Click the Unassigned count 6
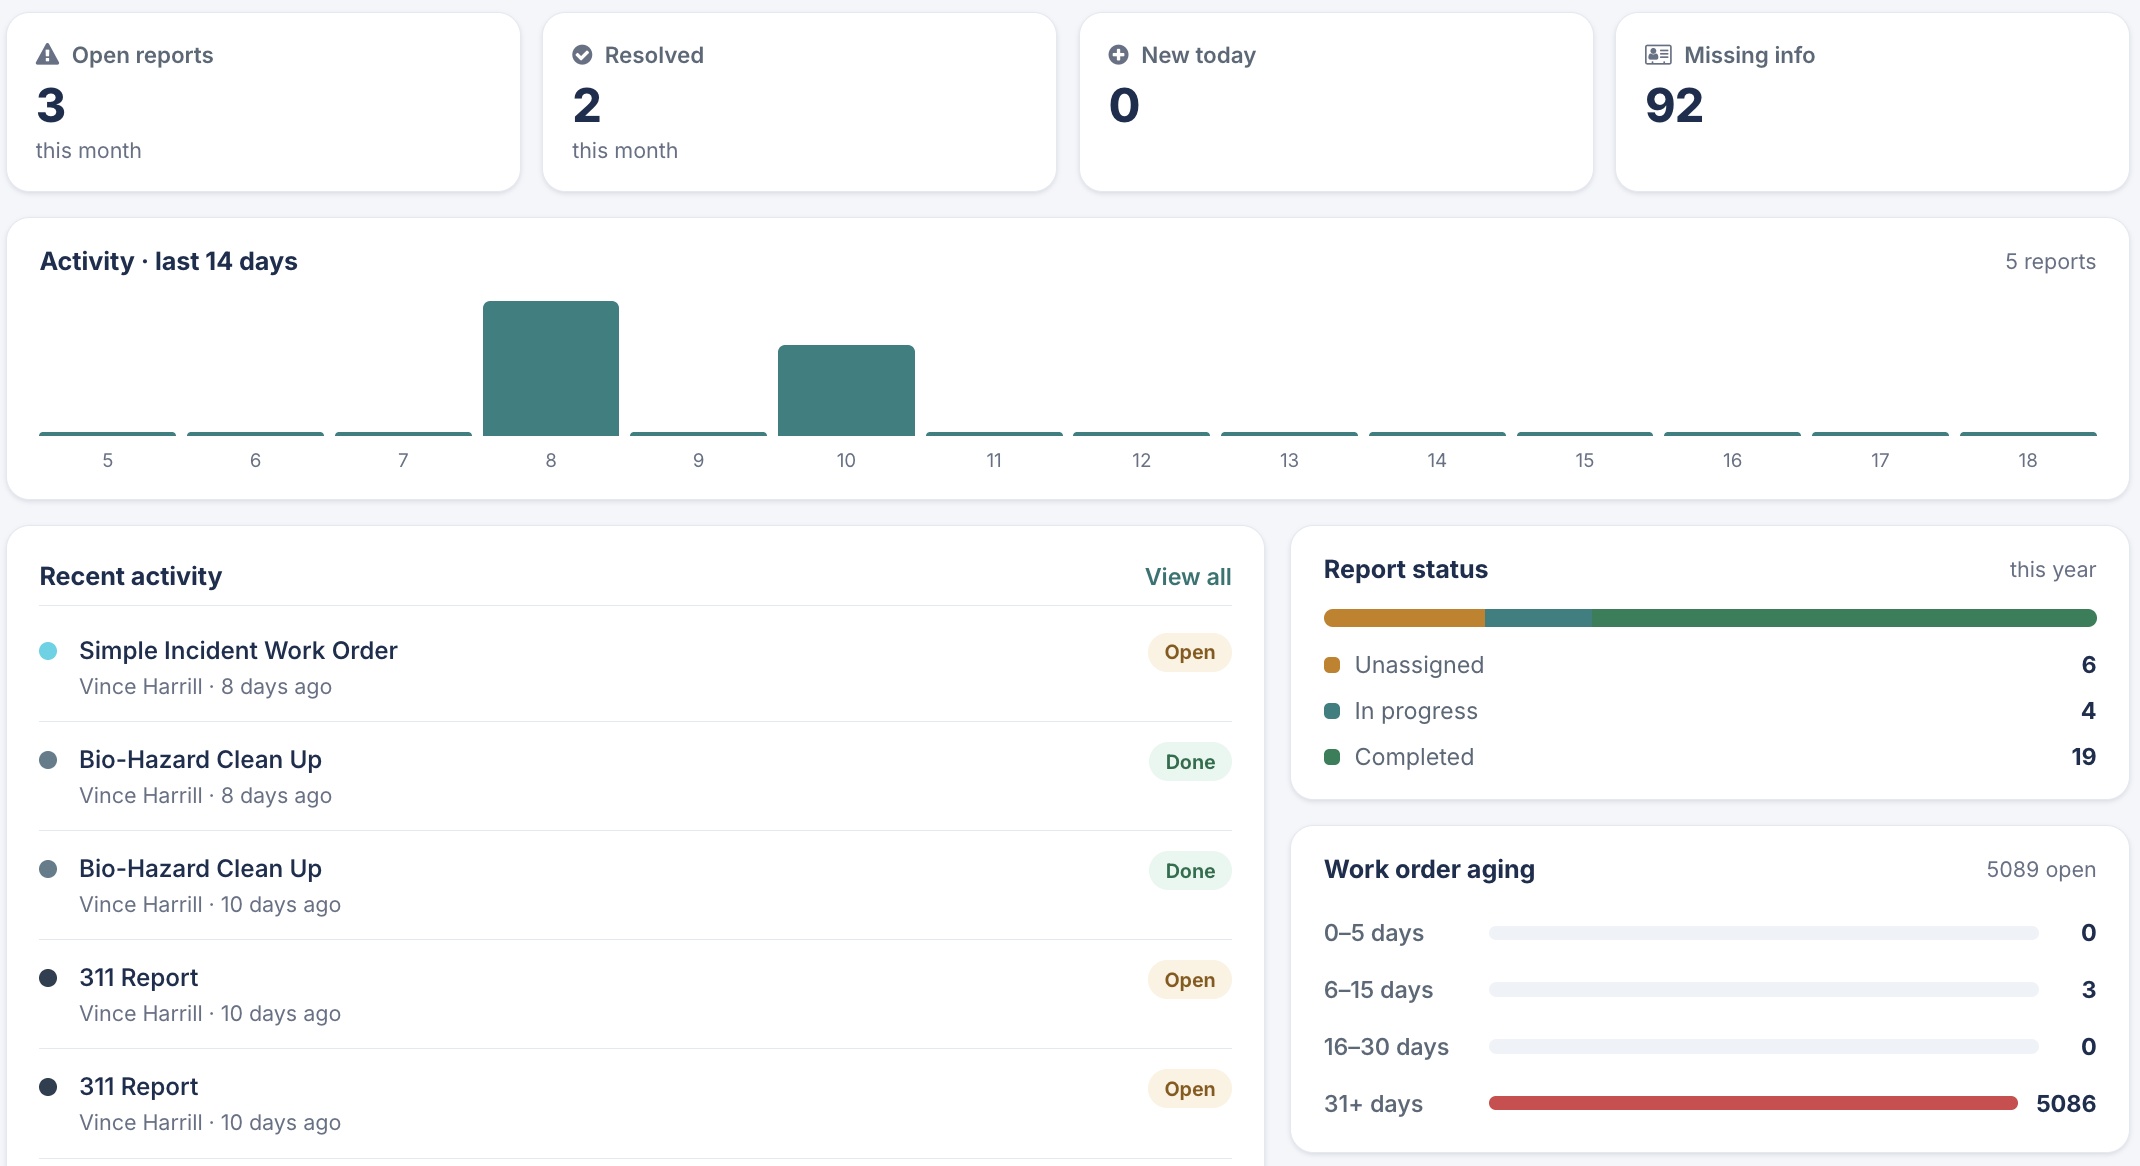The image size is (2140, 1166). click(x=2088, y=665)
